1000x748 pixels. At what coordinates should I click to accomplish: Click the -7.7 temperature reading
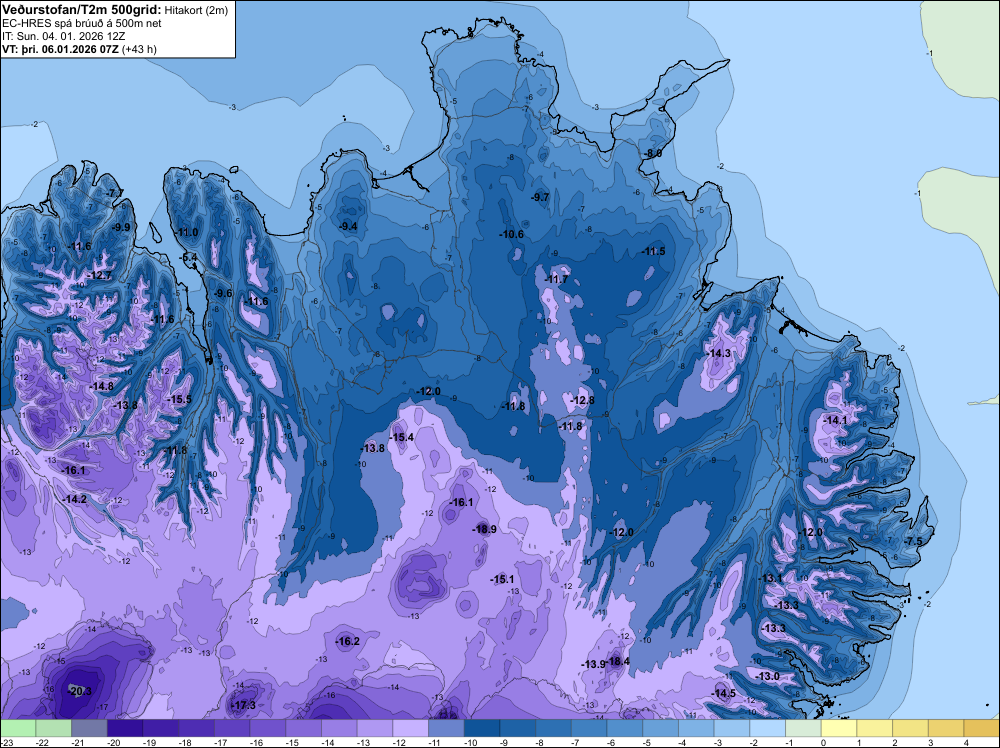point(115,193)
